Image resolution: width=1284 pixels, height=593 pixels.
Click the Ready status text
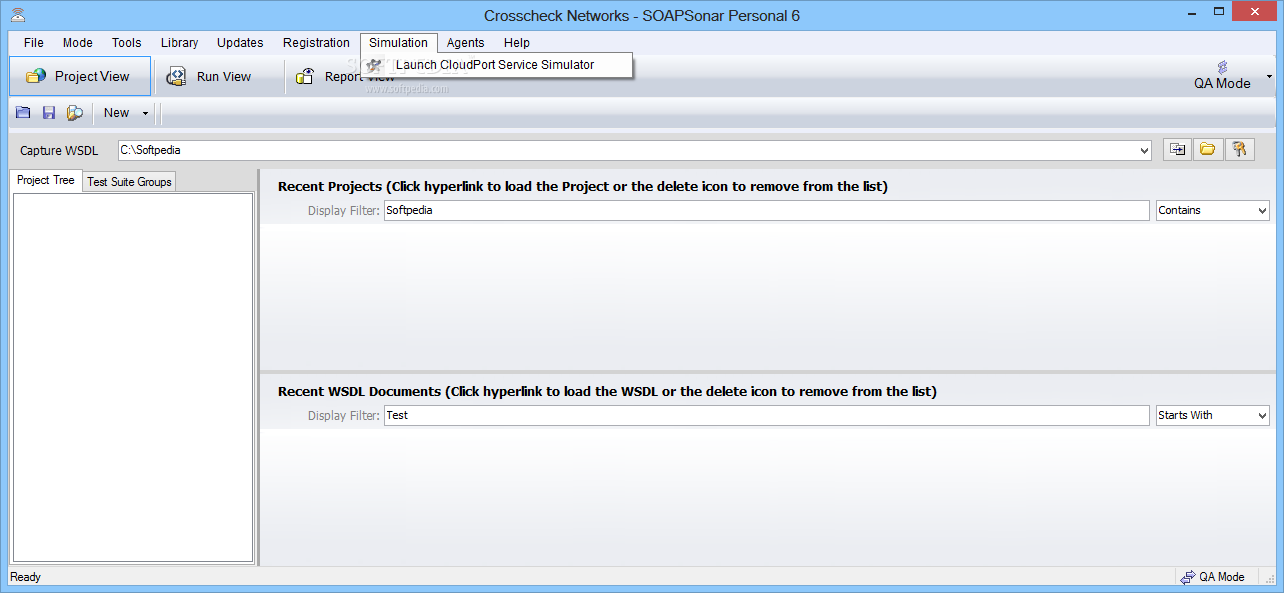coord(26,577)
